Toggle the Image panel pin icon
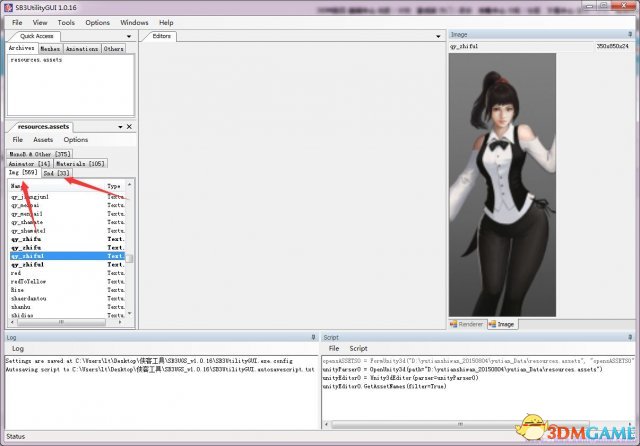 coord(630,34)
